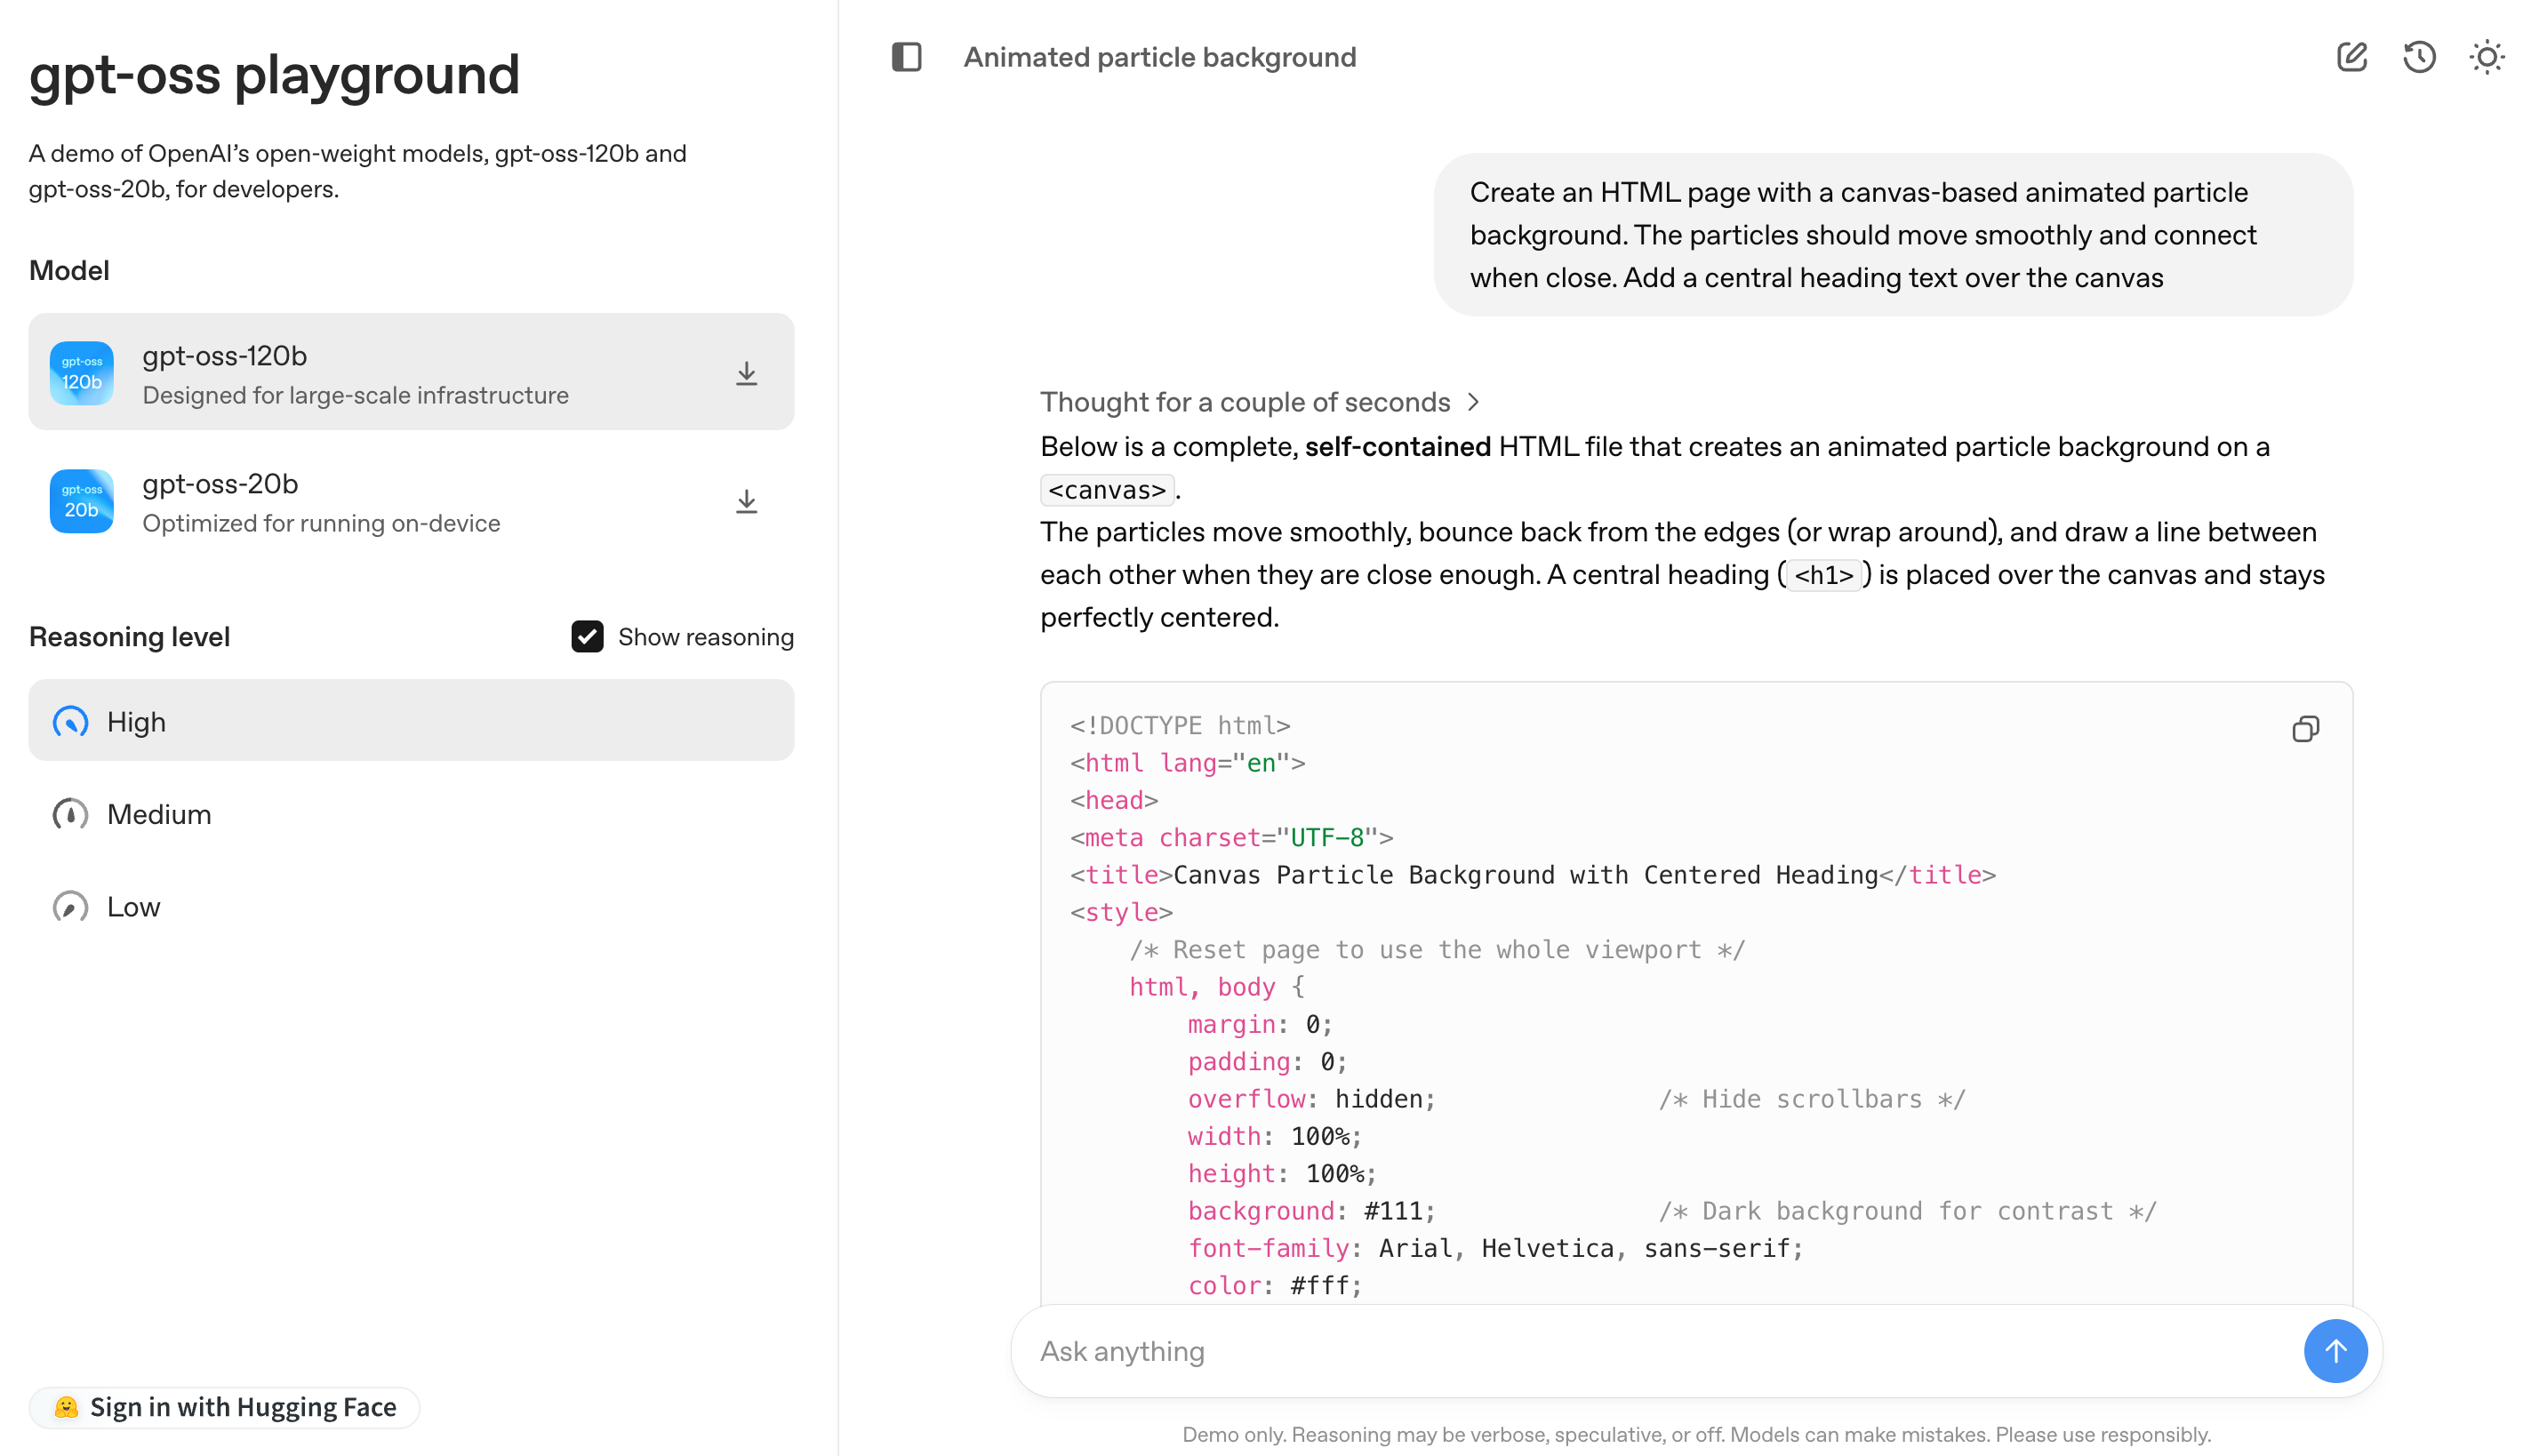The height and width of the screenshot is (1456, 2523).
Task: Click Animated particle background chat title
Action: point(1159,57)
